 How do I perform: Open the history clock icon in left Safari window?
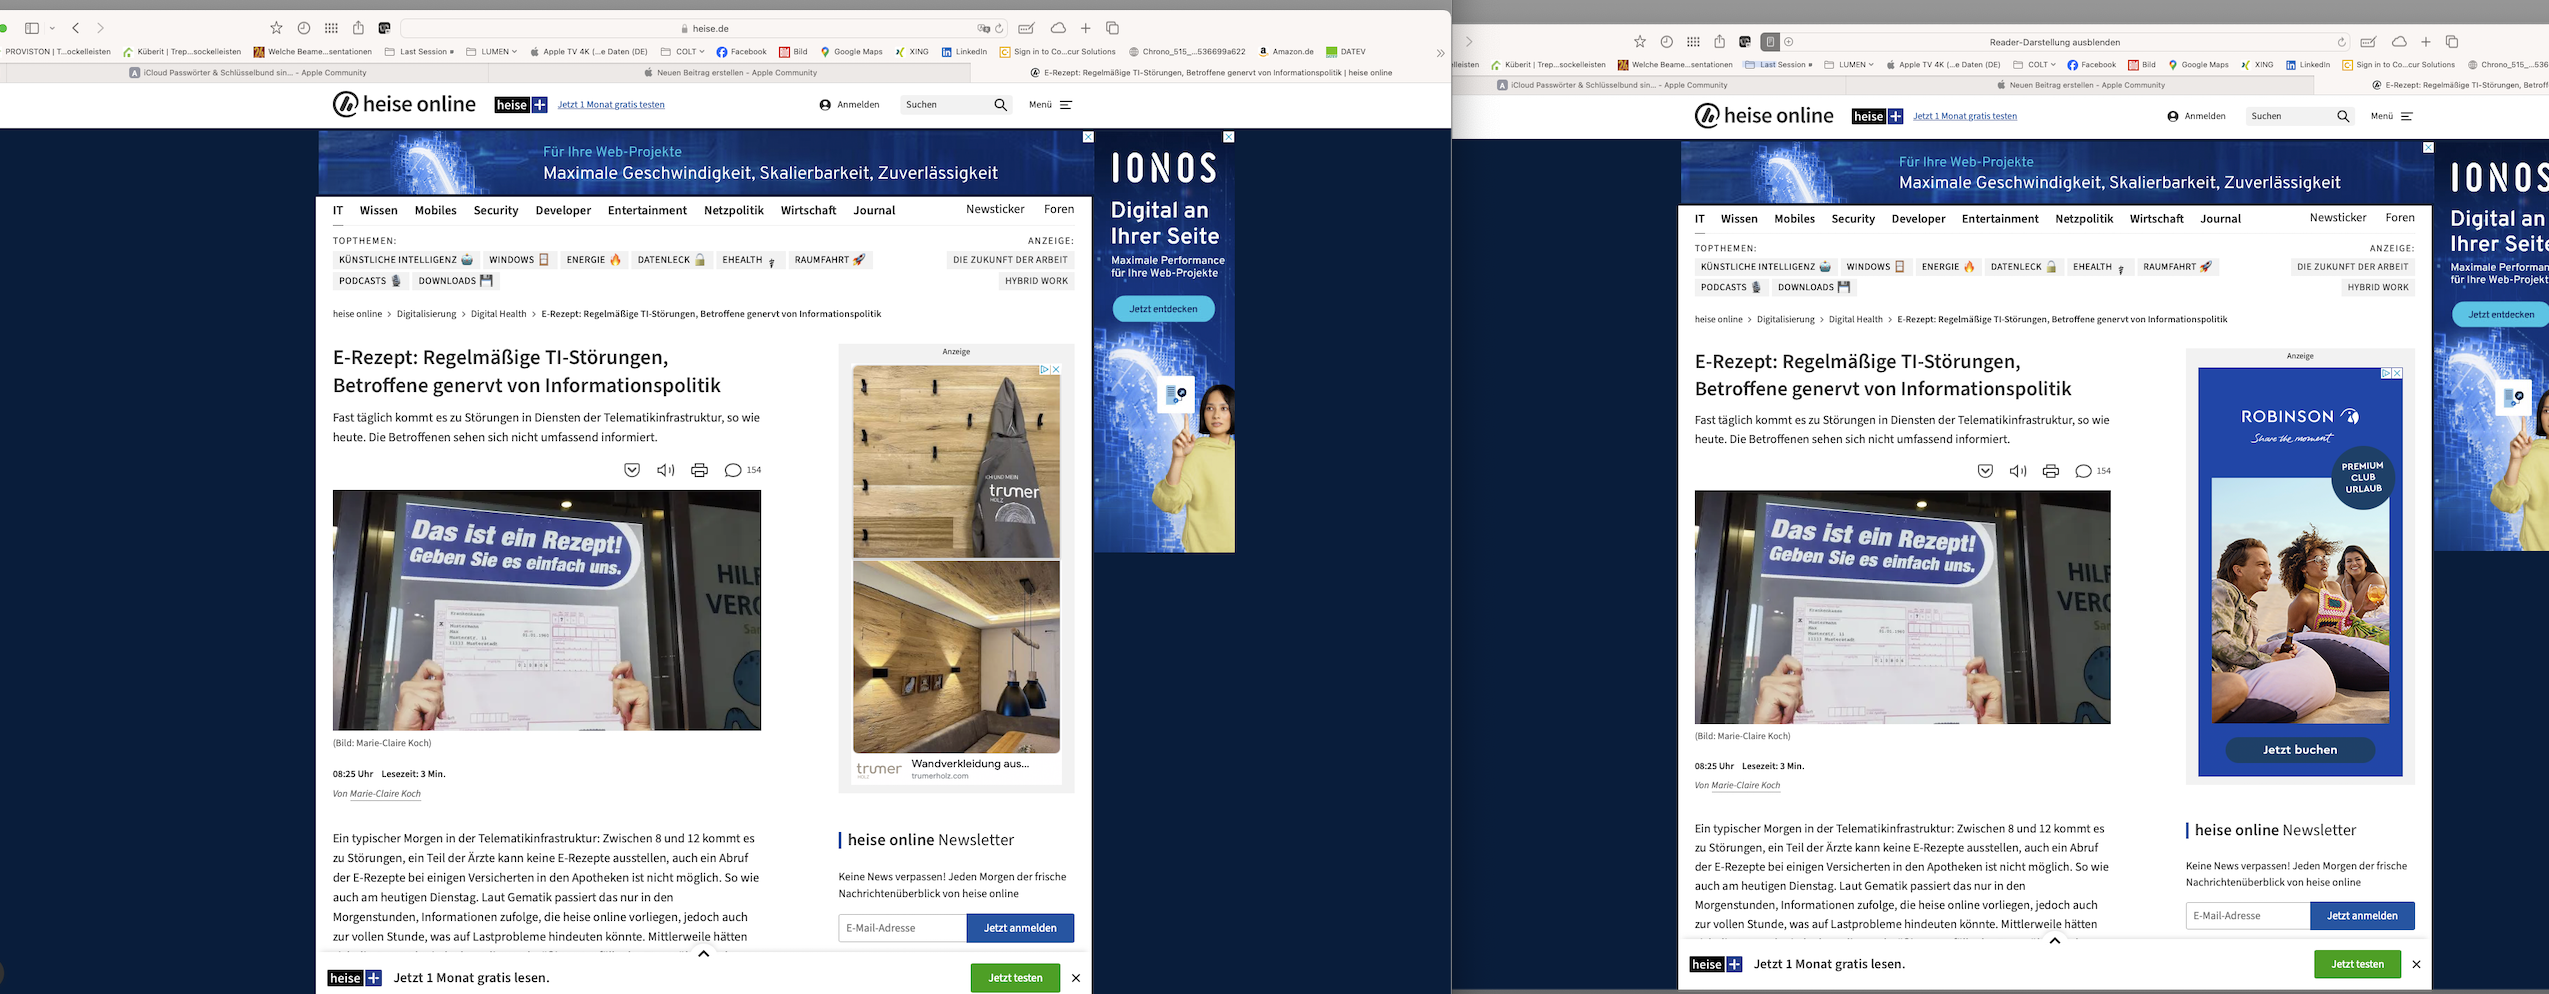point(304,28)
